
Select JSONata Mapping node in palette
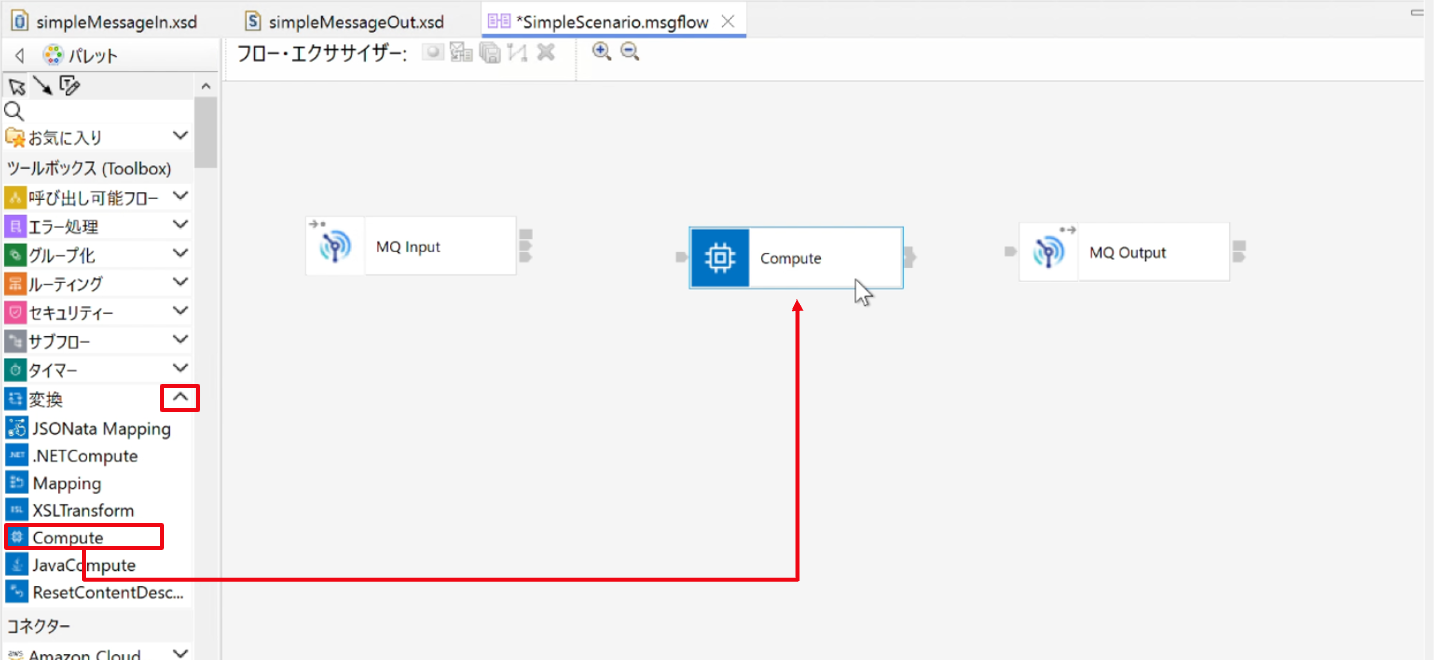[88, 429]
